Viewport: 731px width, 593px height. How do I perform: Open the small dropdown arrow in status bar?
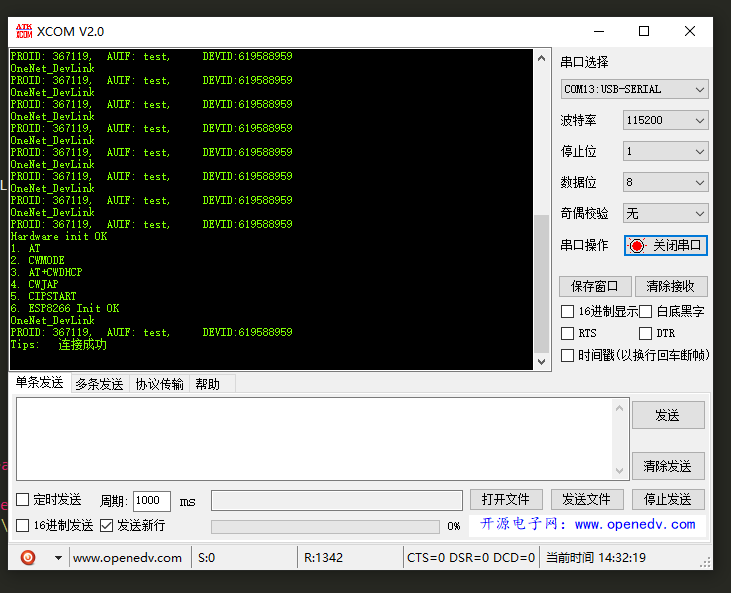[x=58, y=558]
